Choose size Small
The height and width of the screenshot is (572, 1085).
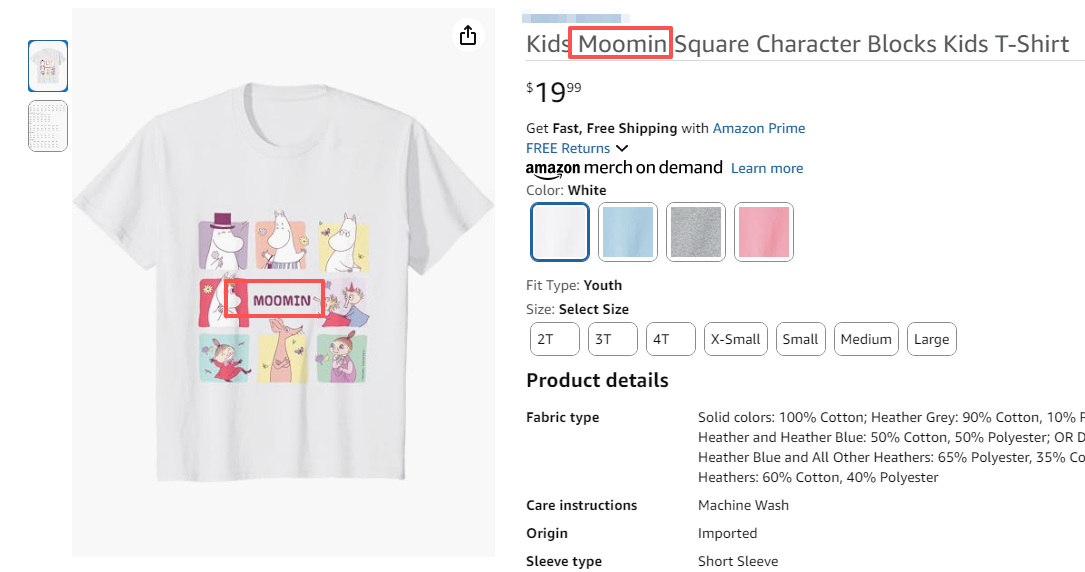[800, 339]
